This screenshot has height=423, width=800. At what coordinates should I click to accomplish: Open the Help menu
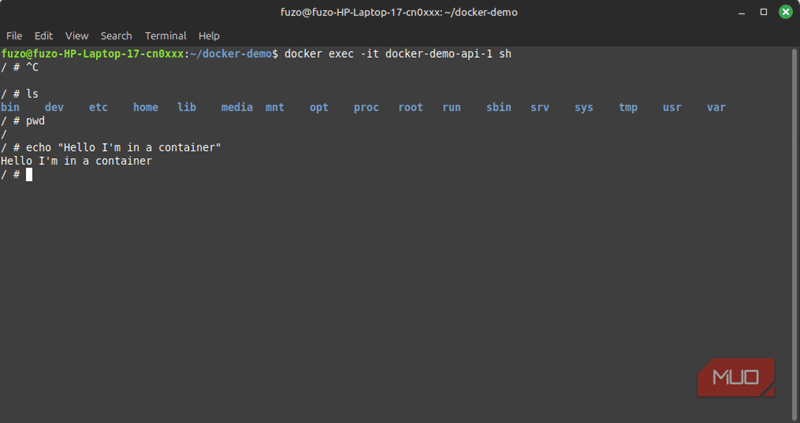(x=209, y=36)
